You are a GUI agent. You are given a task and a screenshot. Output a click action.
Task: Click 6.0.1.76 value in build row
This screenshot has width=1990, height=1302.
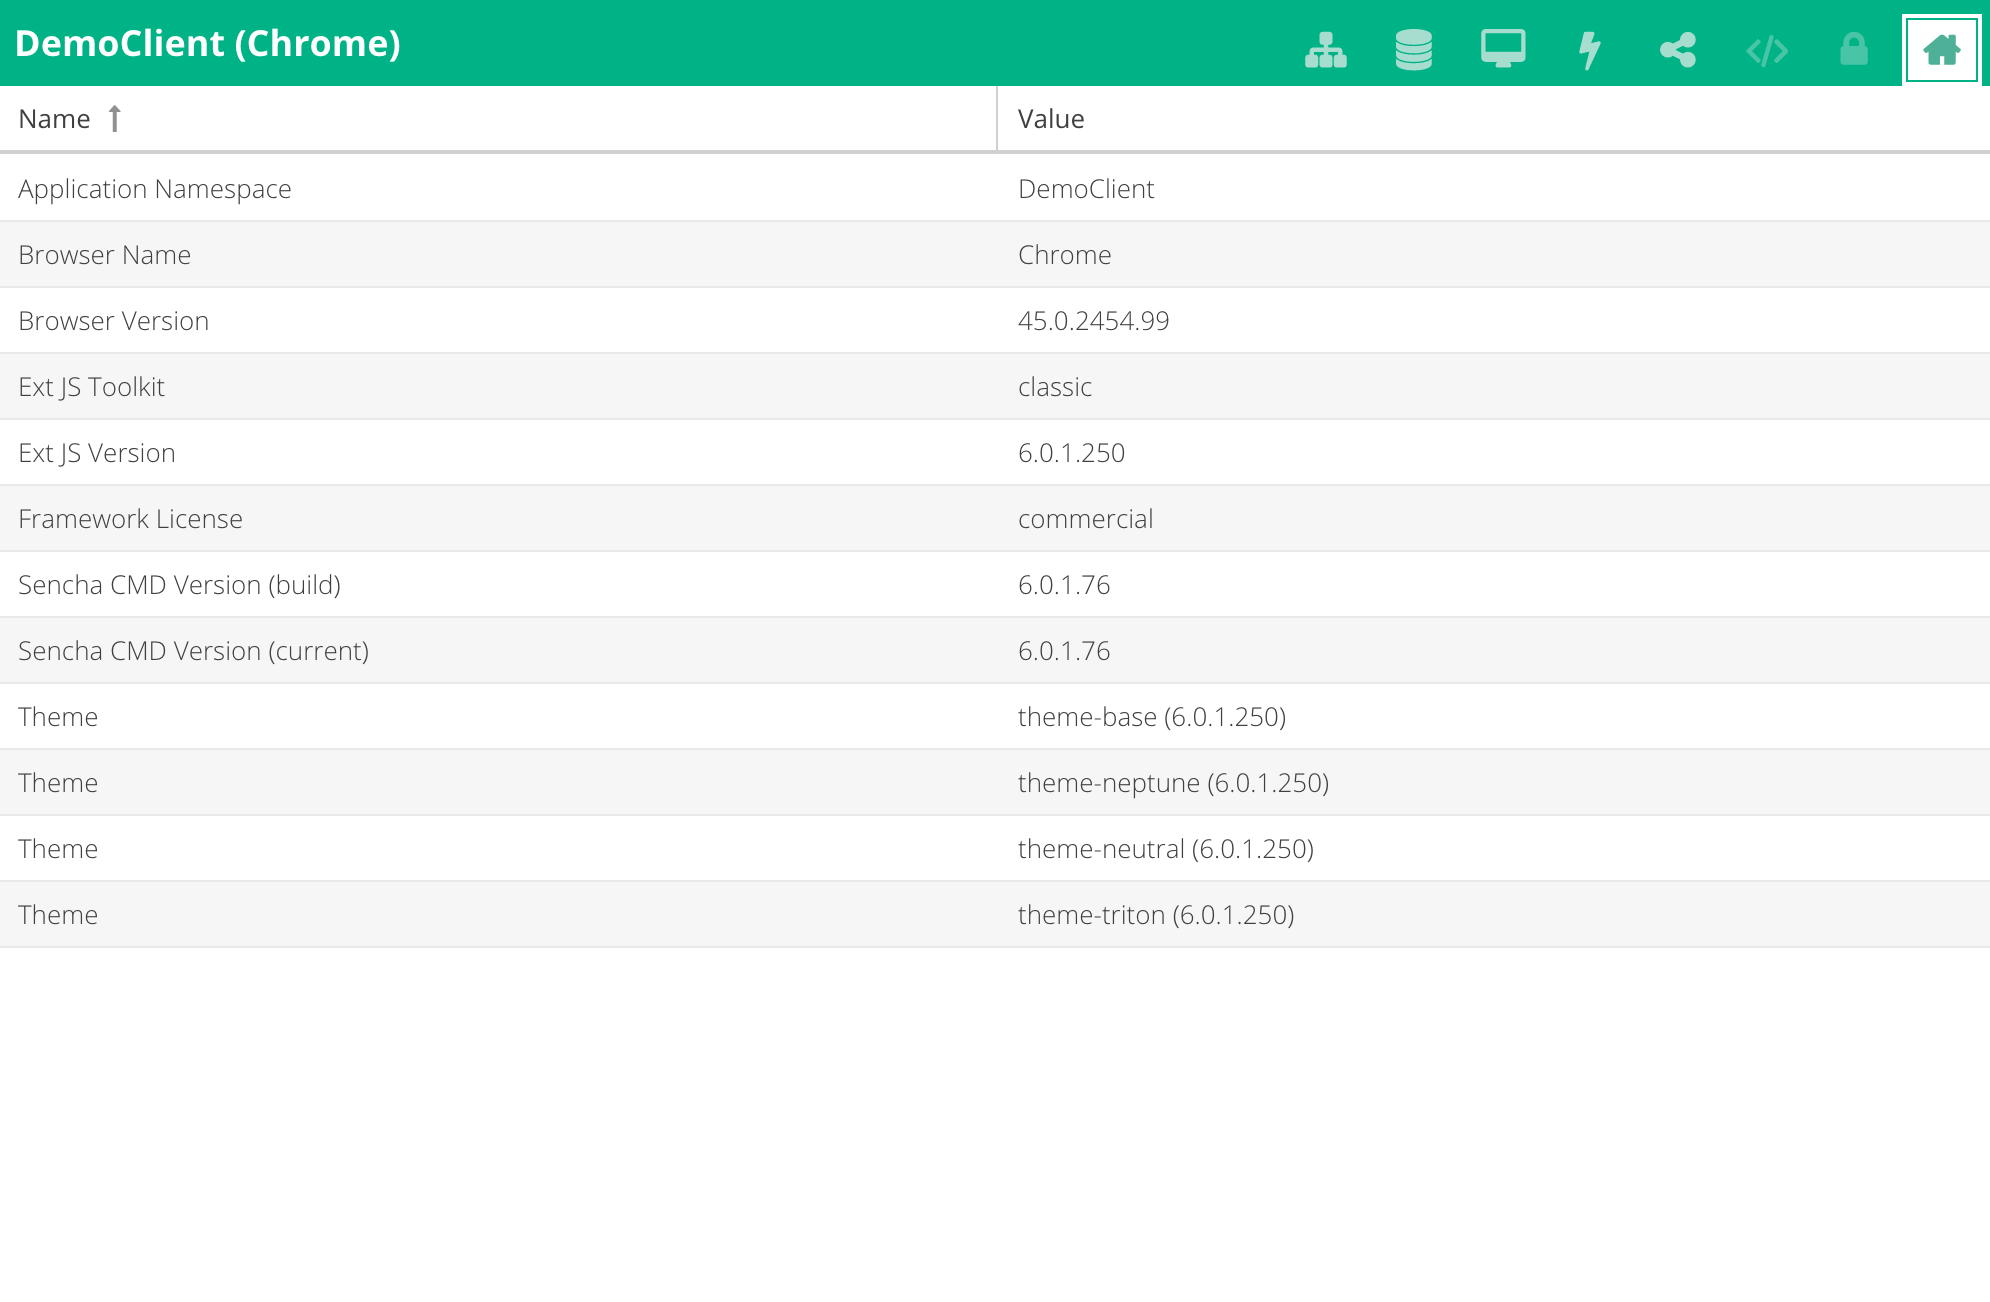(x=1064, y=585)
